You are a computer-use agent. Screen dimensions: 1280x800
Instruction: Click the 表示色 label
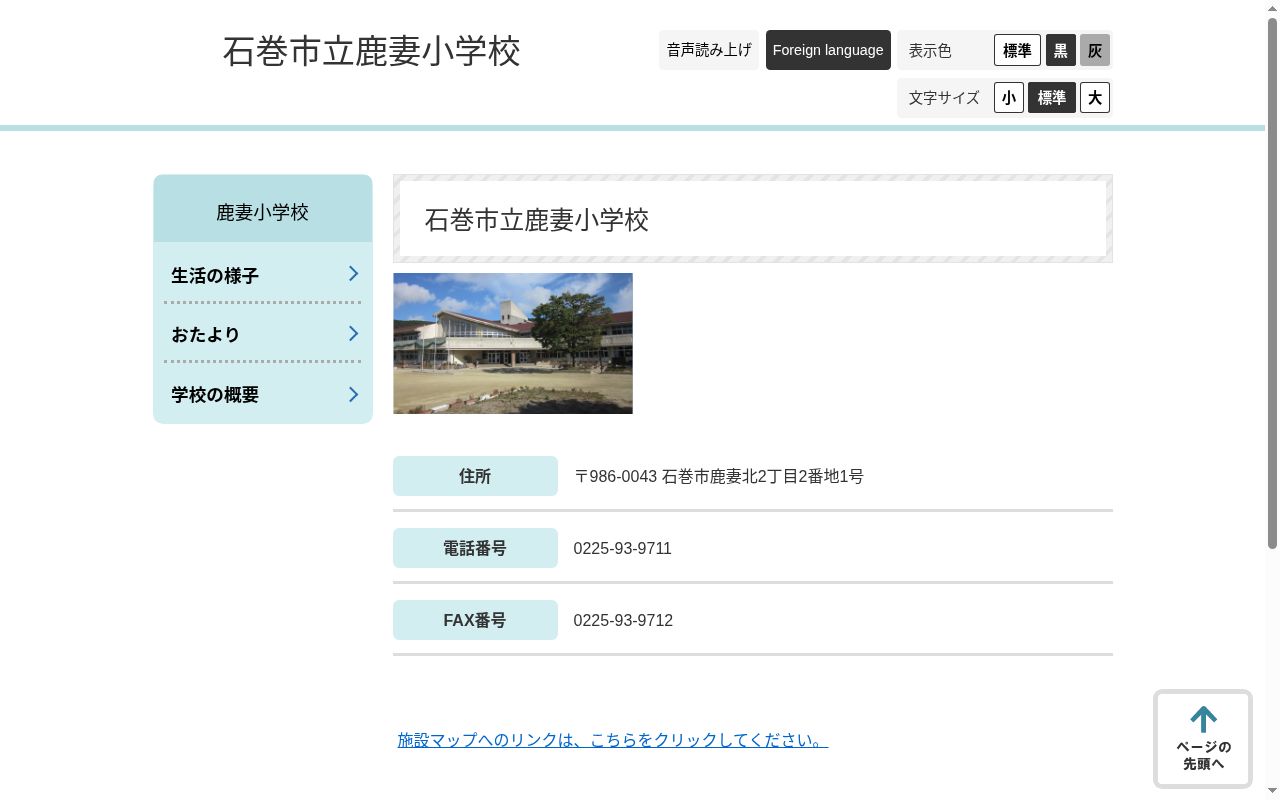tap(930, 50)
